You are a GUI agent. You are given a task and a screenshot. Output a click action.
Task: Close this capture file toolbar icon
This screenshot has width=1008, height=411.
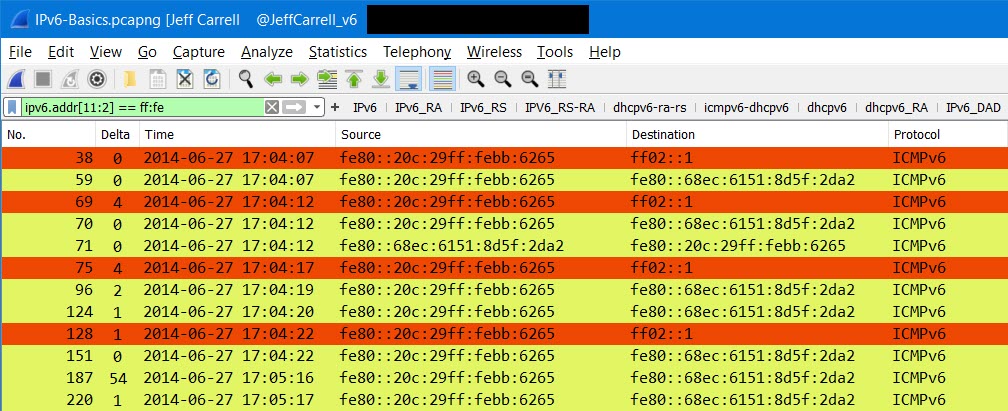click(x=185, y=79)
